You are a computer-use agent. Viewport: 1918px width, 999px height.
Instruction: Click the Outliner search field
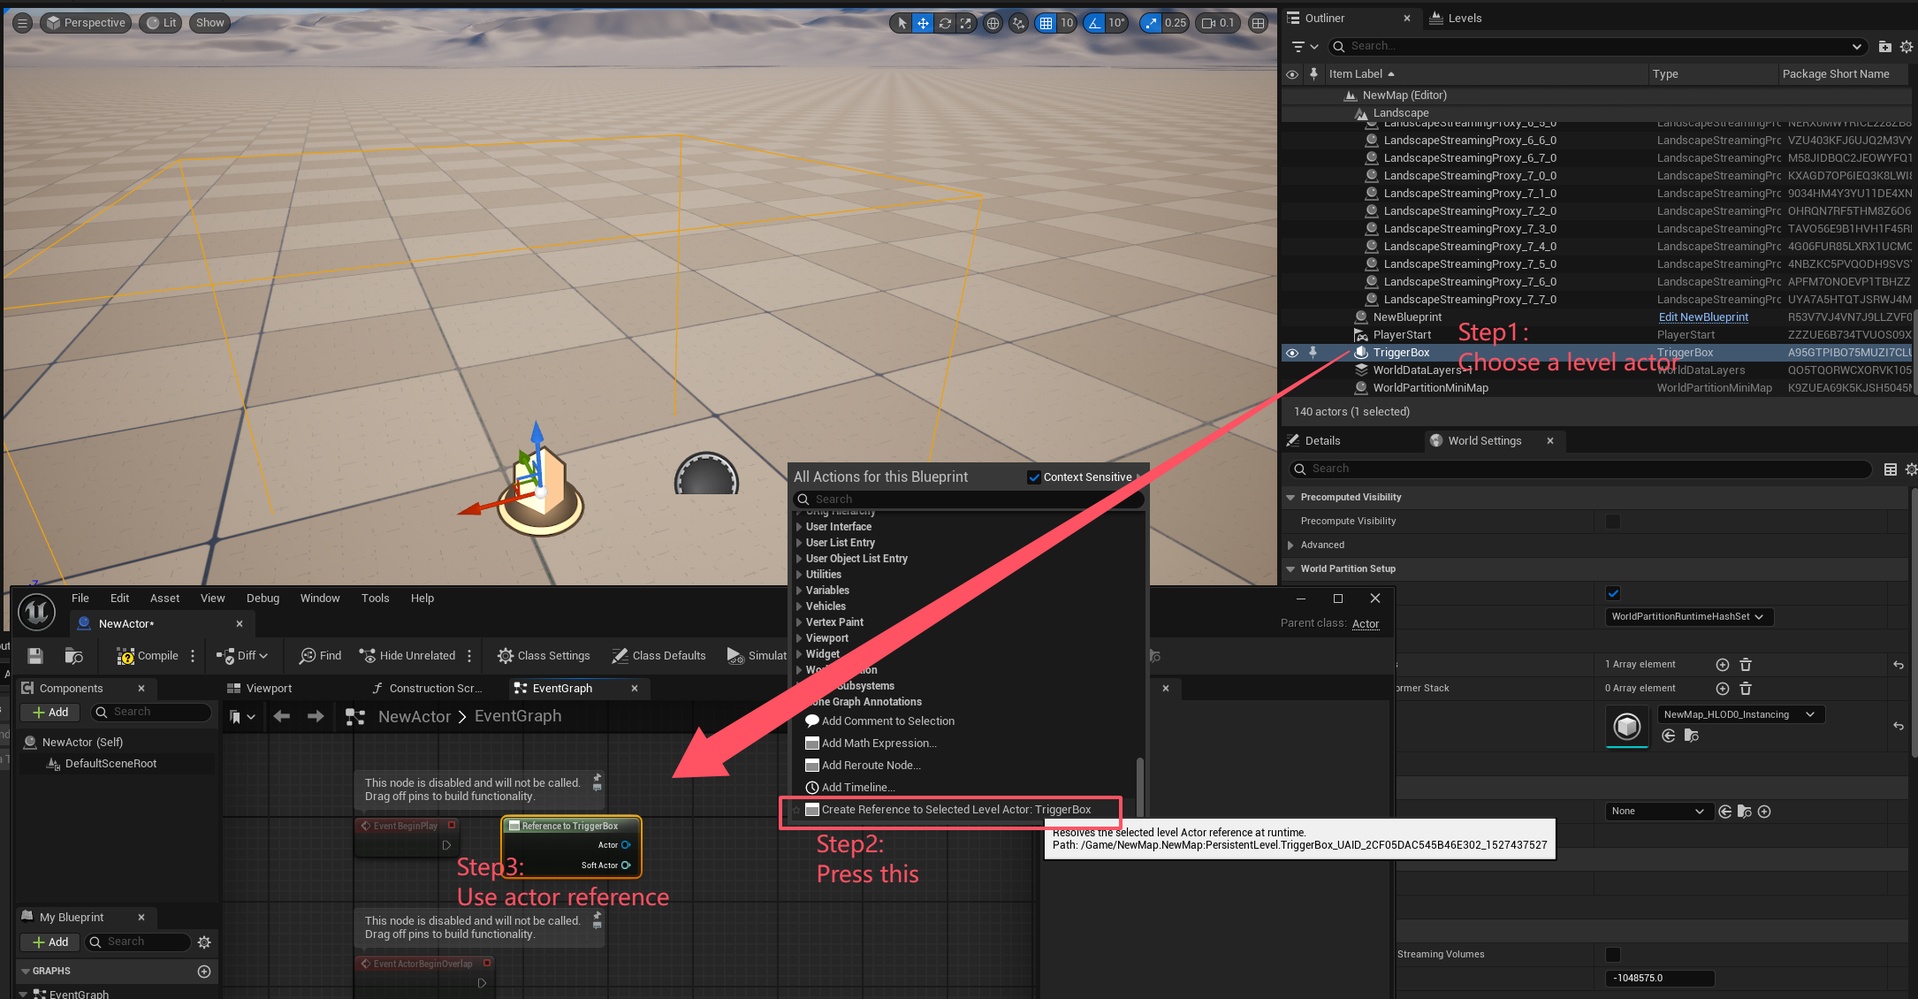1596,46
